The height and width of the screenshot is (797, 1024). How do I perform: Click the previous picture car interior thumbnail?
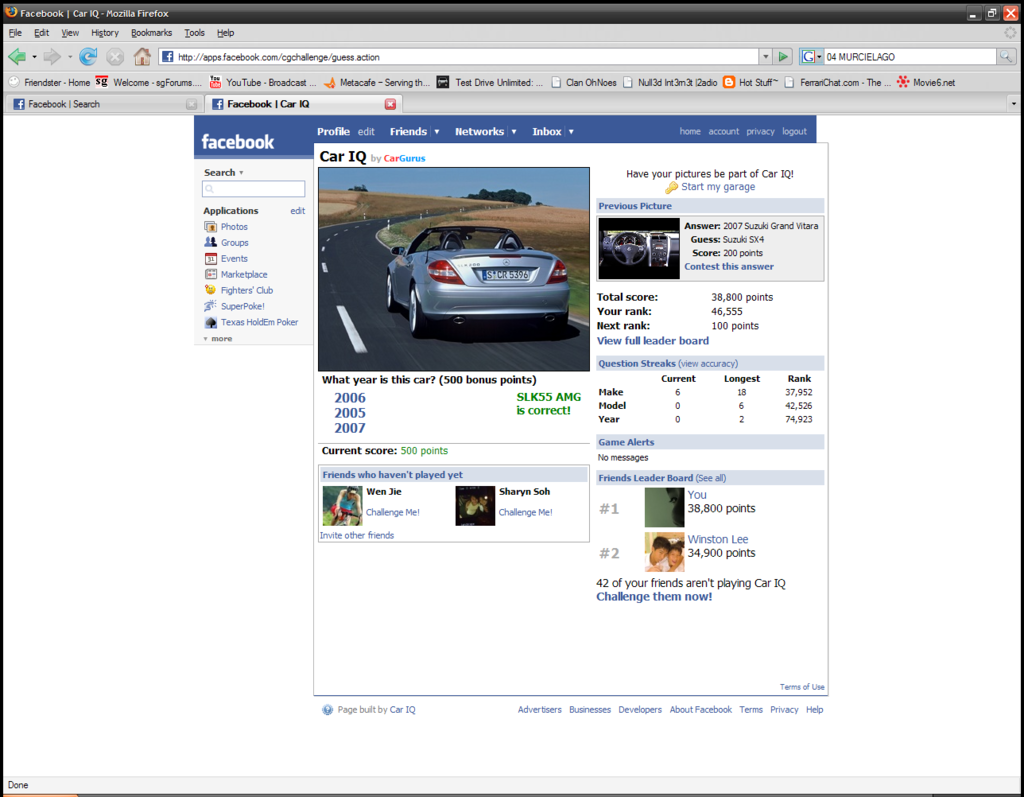coord(638,248)
